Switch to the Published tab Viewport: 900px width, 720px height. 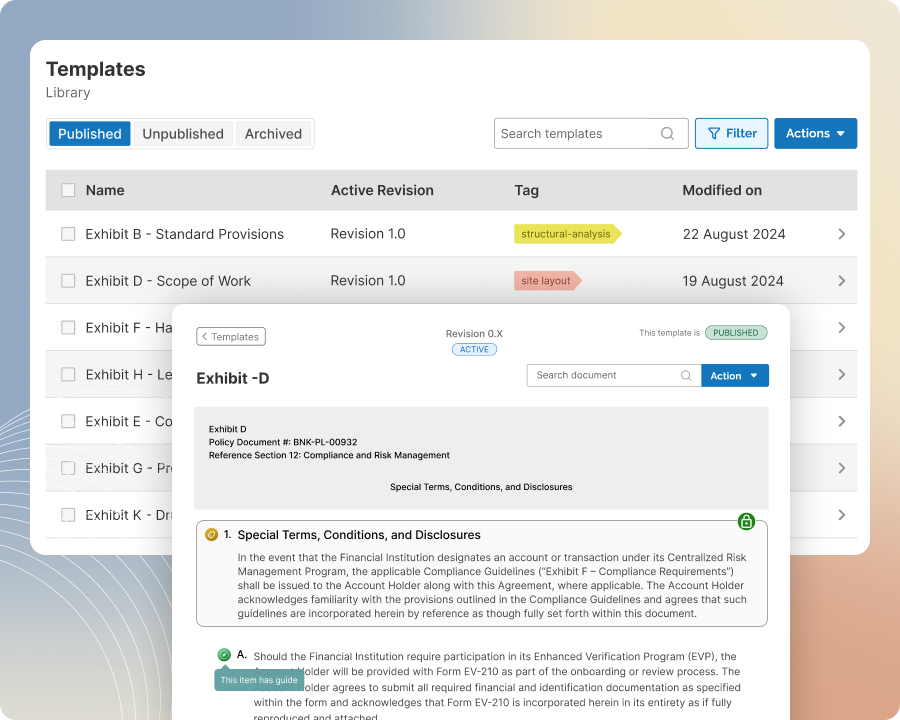point(90,134)
